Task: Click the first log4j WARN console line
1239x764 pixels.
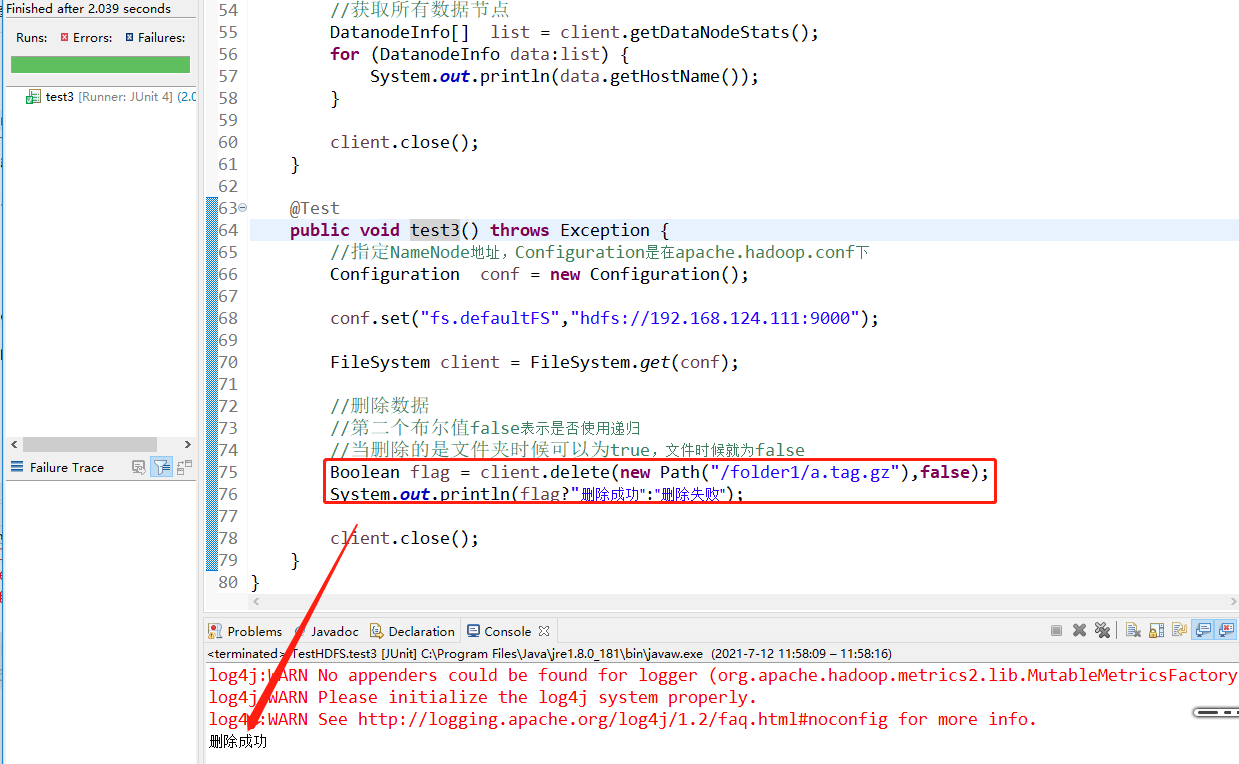Action: (x=723, y=675)
